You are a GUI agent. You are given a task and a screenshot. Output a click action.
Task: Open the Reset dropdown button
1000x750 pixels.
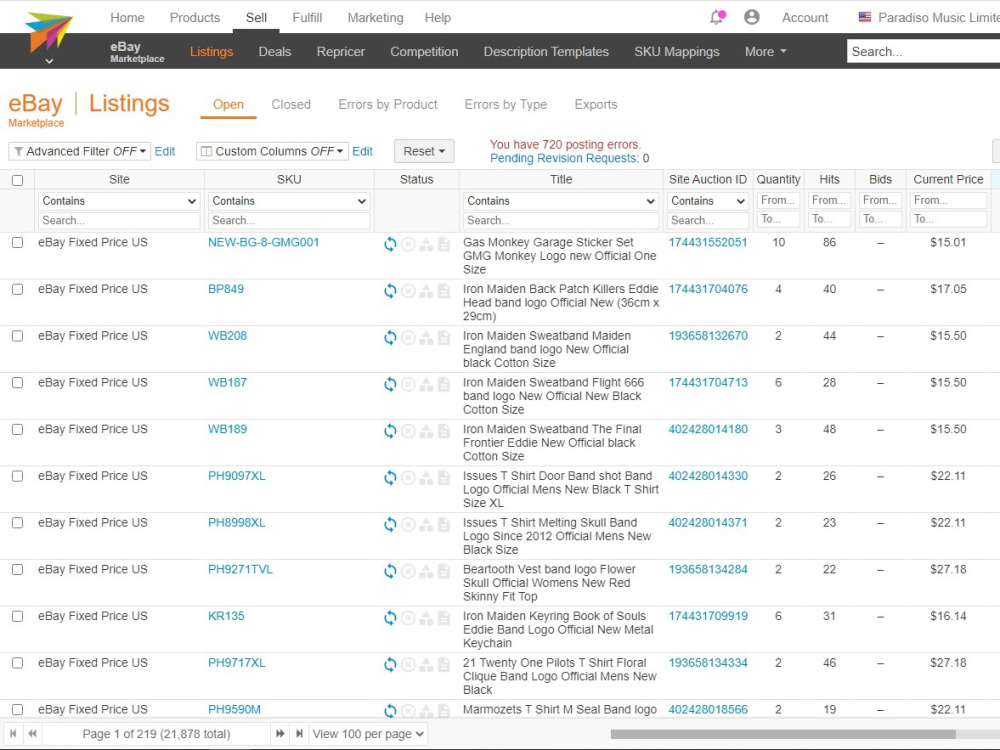(424, 151)
